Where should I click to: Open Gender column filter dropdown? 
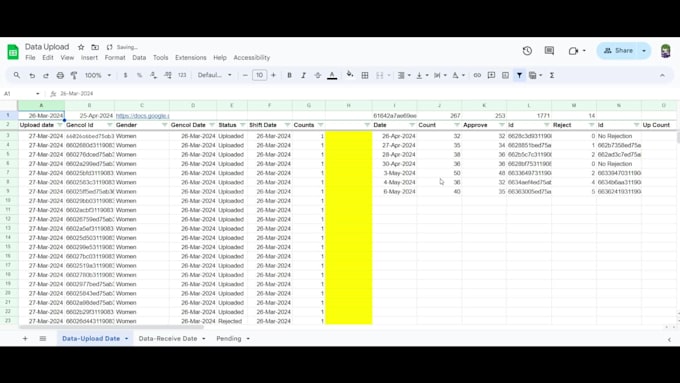[x=164, y=125]
